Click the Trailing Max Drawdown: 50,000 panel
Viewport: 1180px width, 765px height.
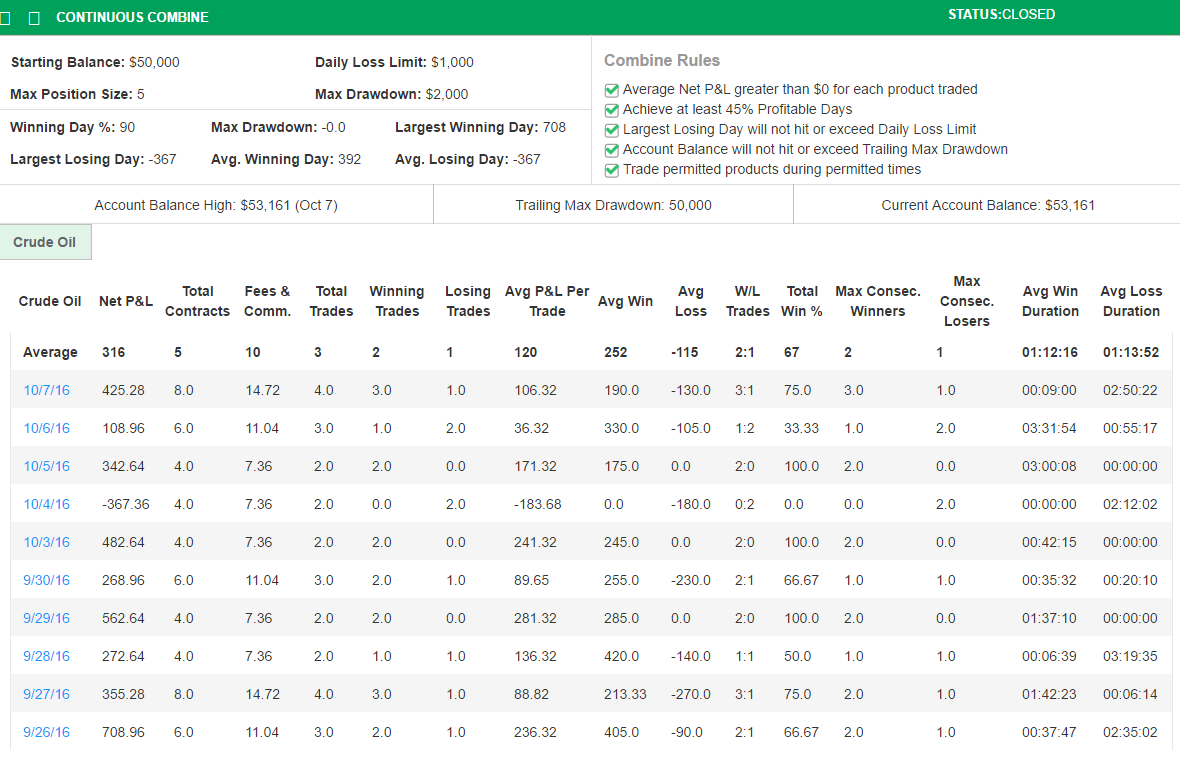(x=612, y=205)
